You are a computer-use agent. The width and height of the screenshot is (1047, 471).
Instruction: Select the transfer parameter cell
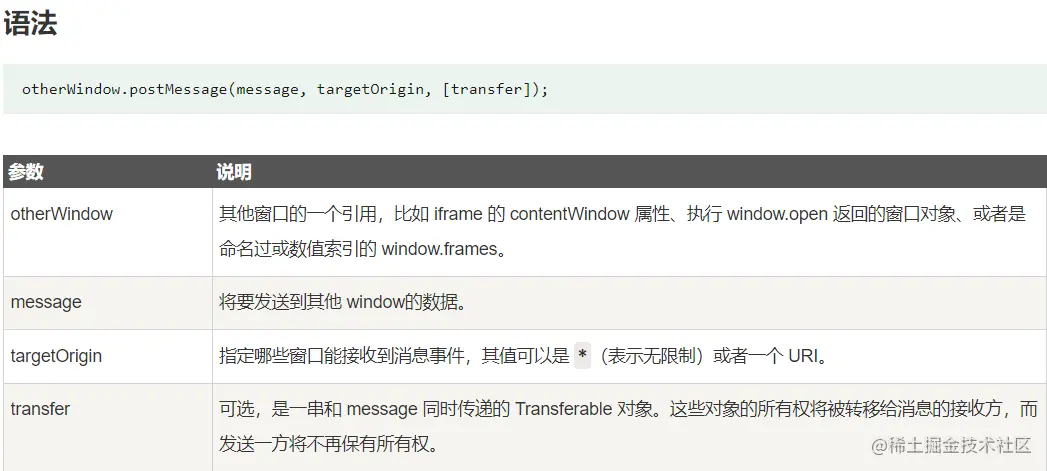point(108,428)
